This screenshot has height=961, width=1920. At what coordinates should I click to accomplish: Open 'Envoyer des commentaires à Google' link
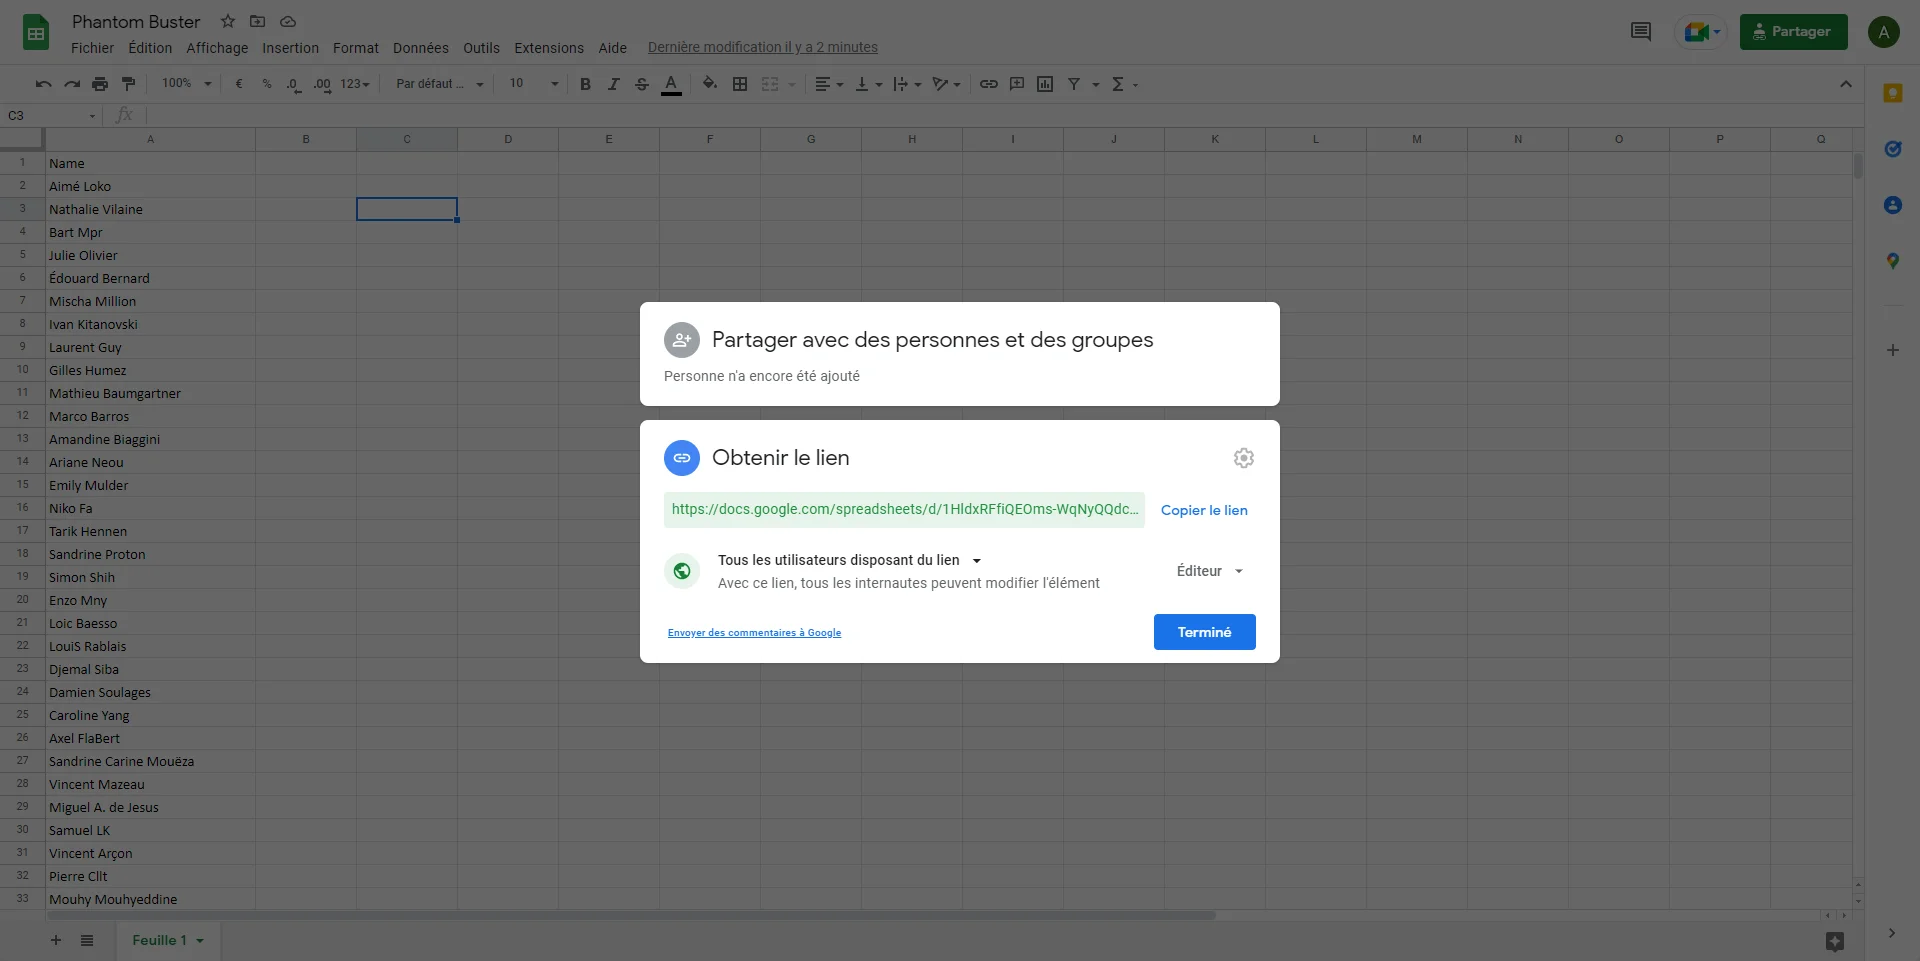pos(754,633)
